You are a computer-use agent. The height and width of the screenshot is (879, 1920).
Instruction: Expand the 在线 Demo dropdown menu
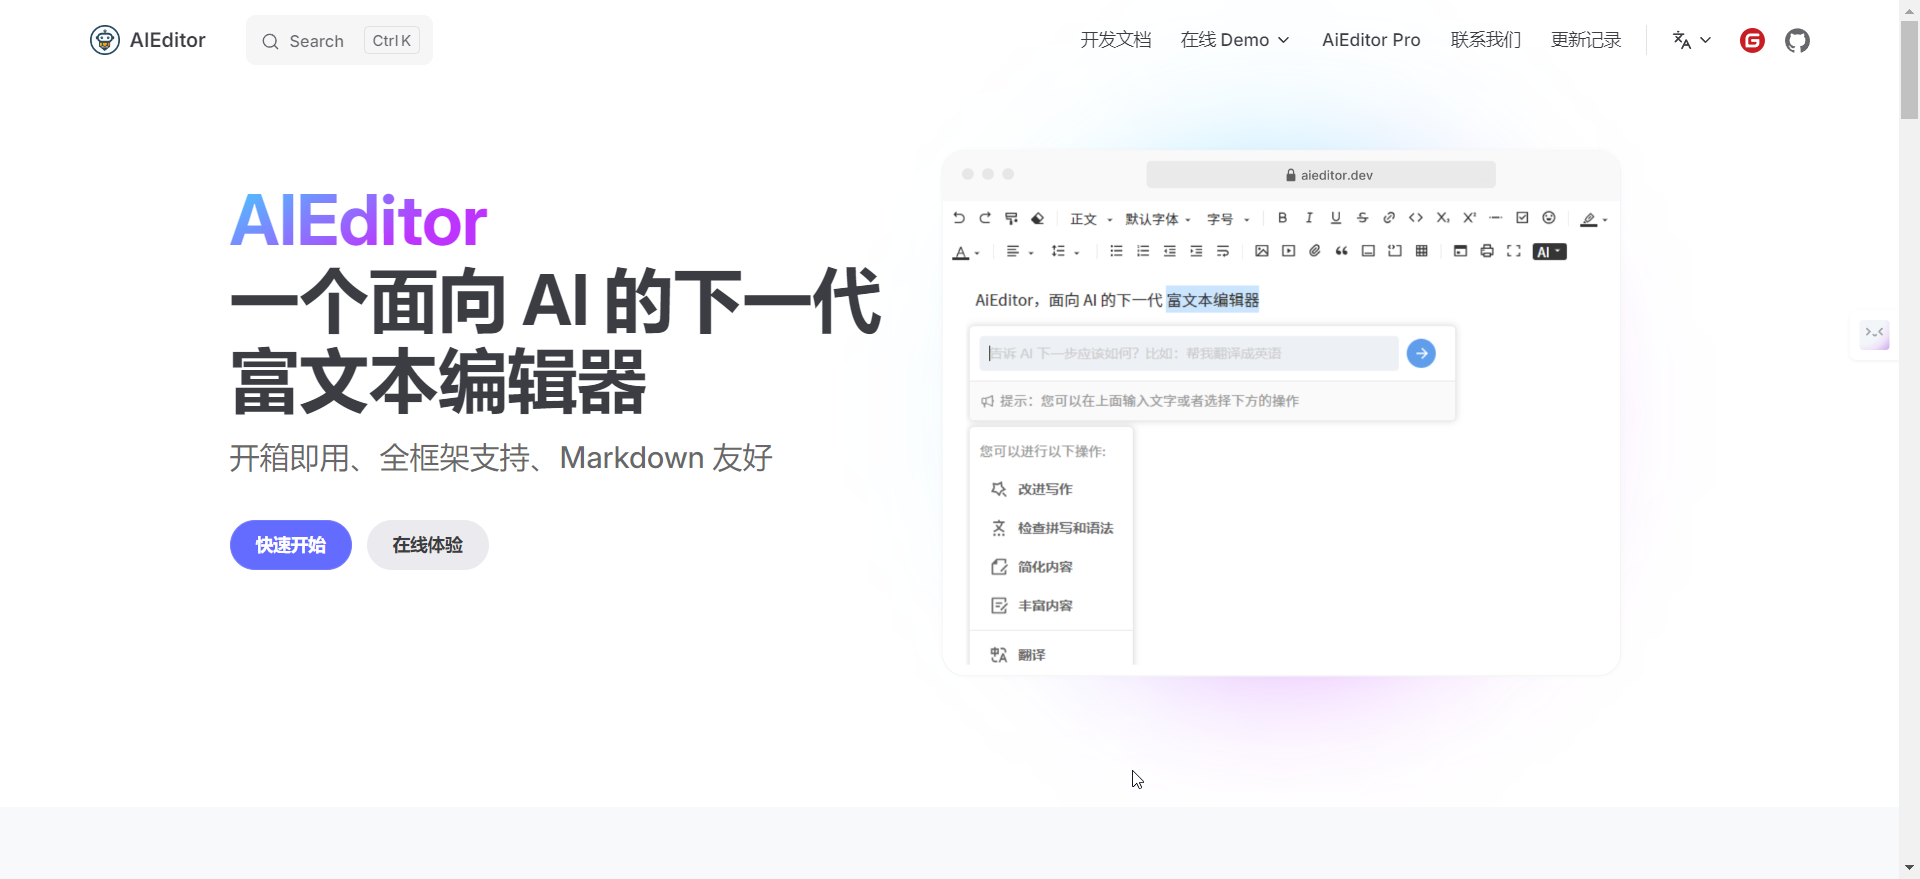click(1235, 40)
